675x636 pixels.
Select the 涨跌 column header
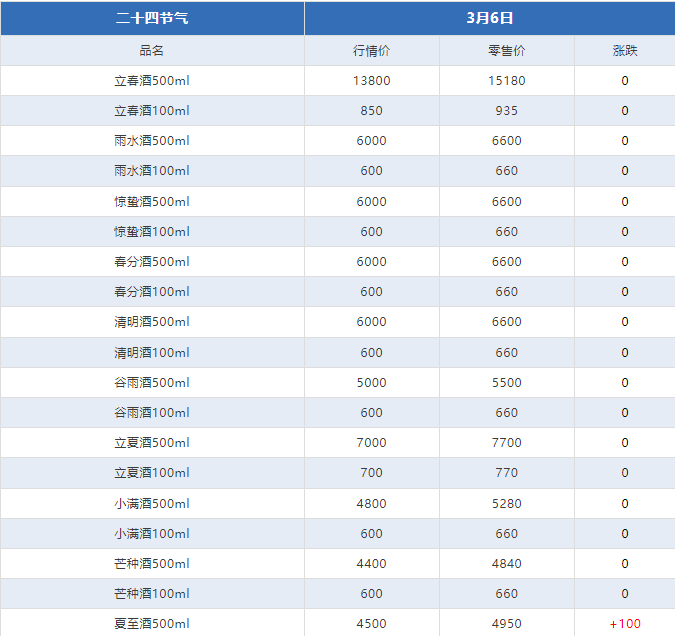(625, 51)
